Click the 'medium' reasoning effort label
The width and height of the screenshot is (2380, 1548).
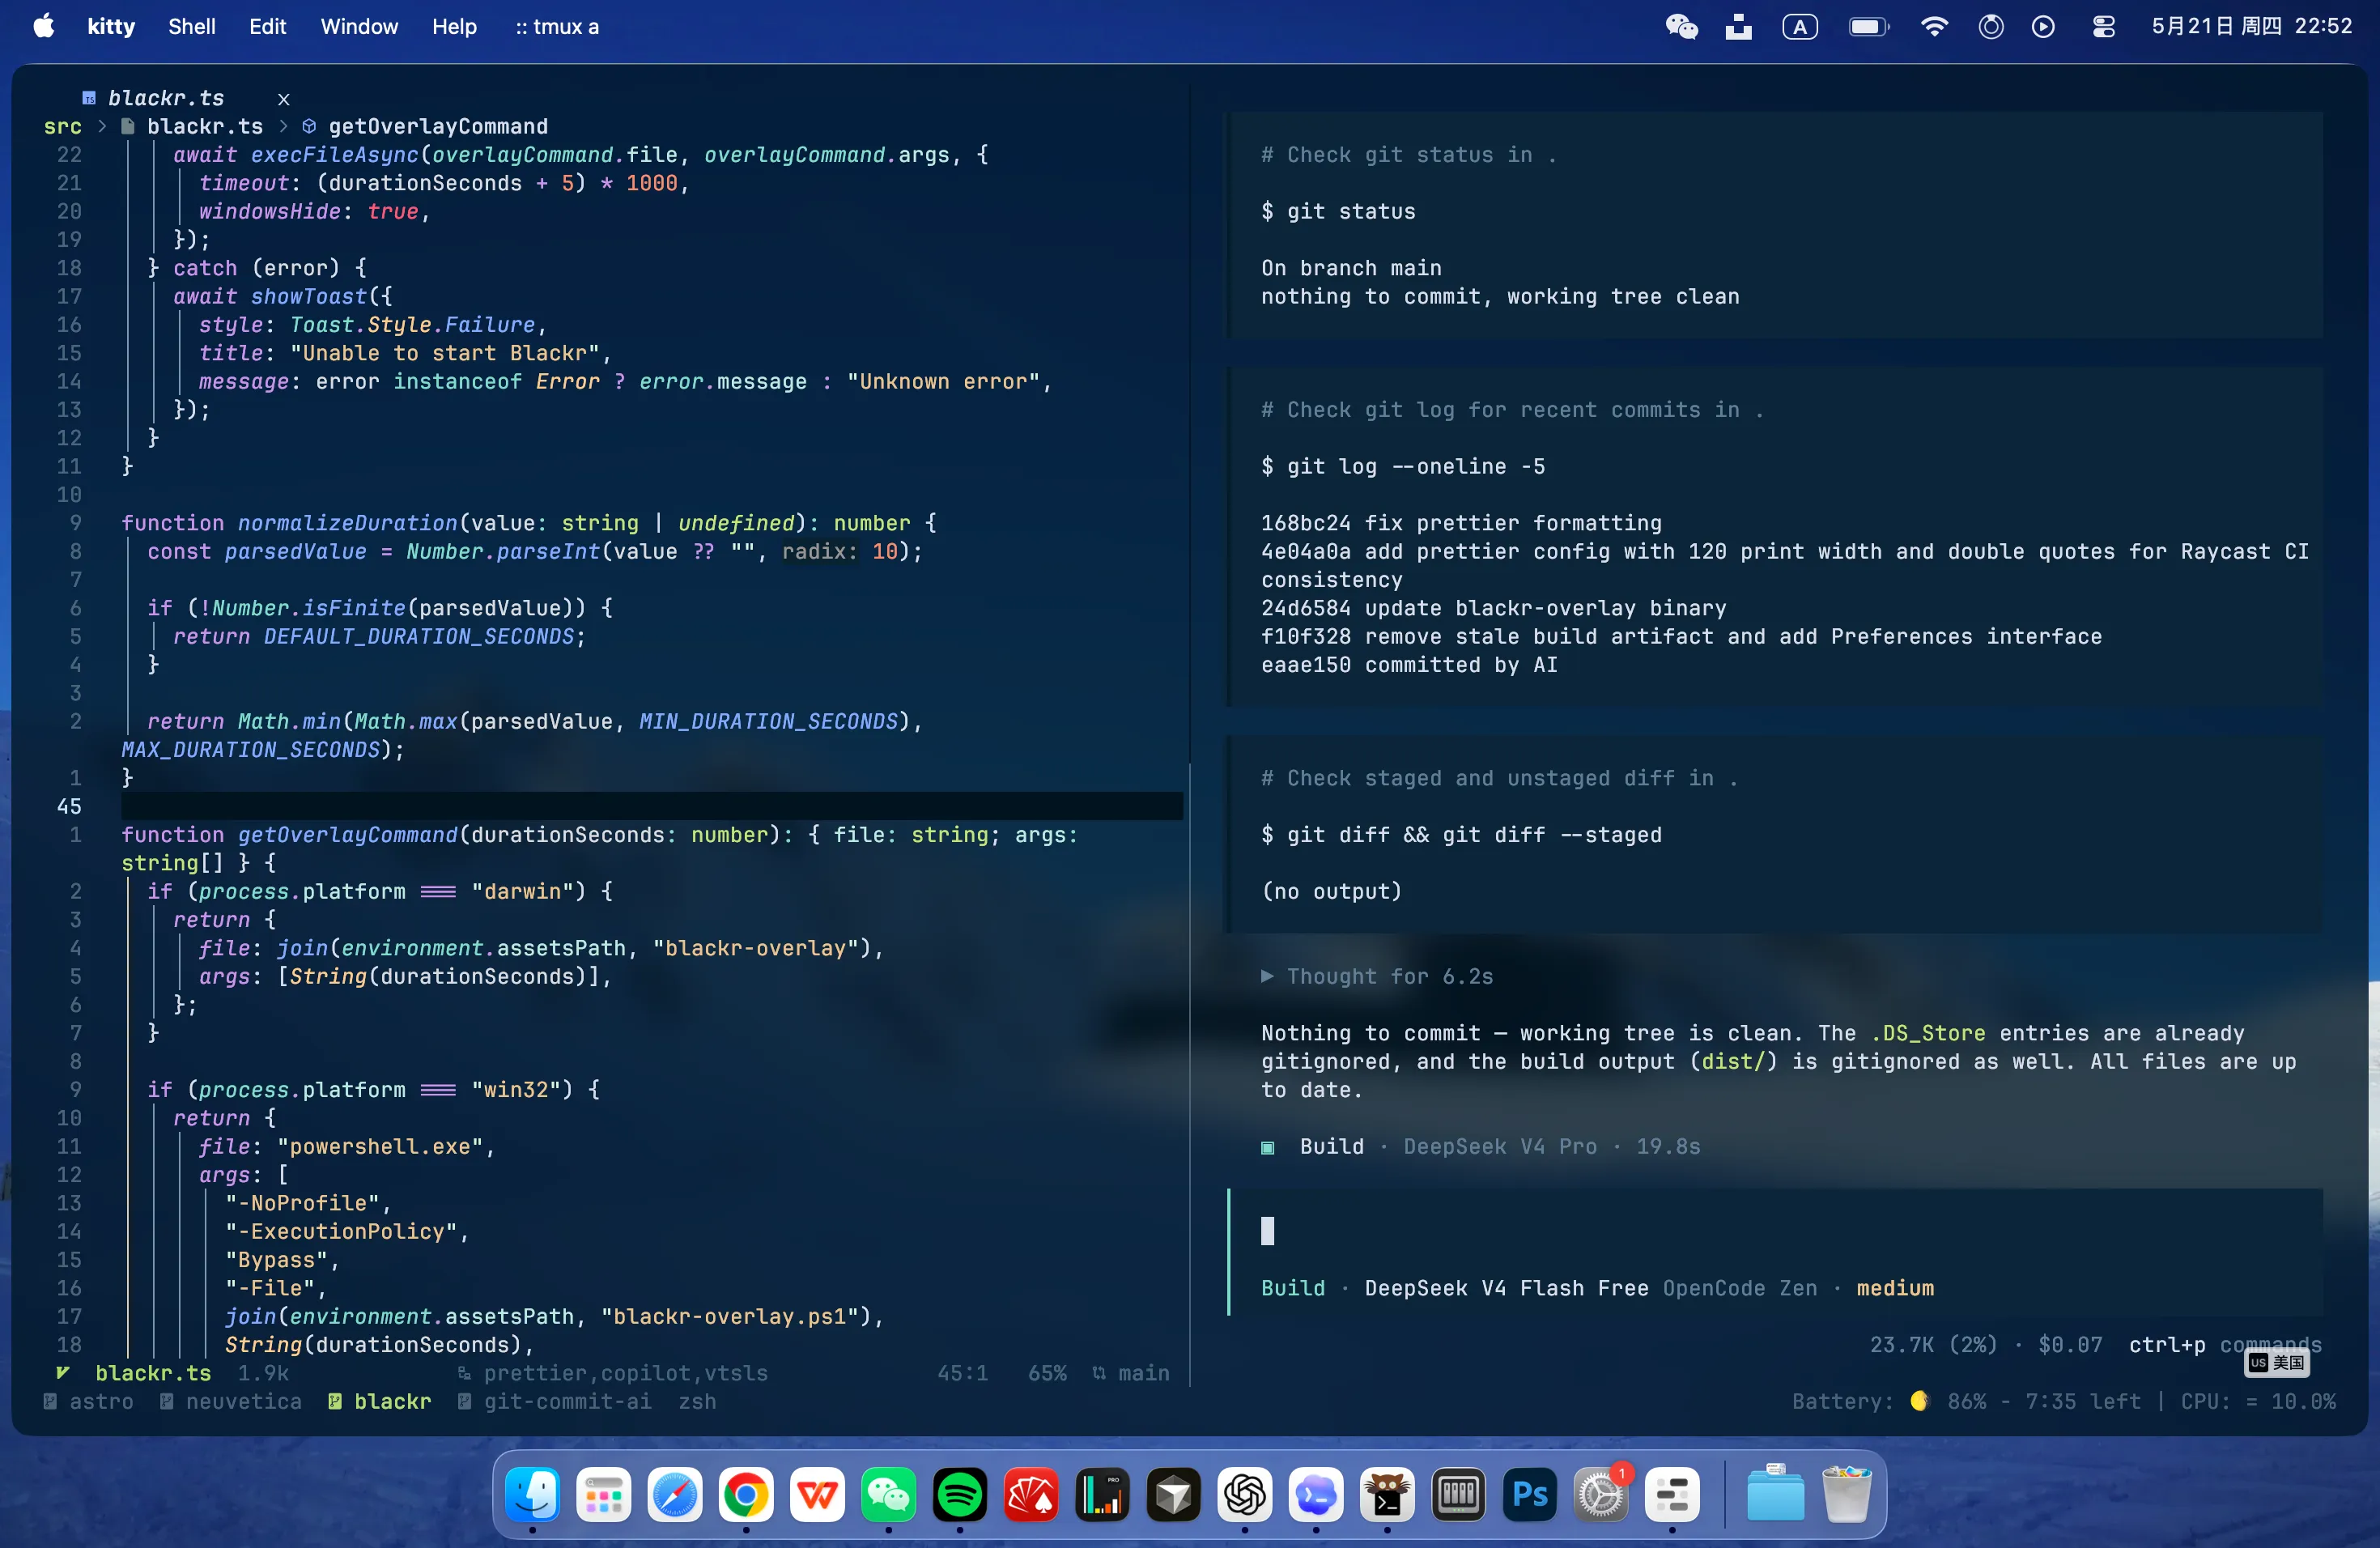[x=1895, y=1288]
